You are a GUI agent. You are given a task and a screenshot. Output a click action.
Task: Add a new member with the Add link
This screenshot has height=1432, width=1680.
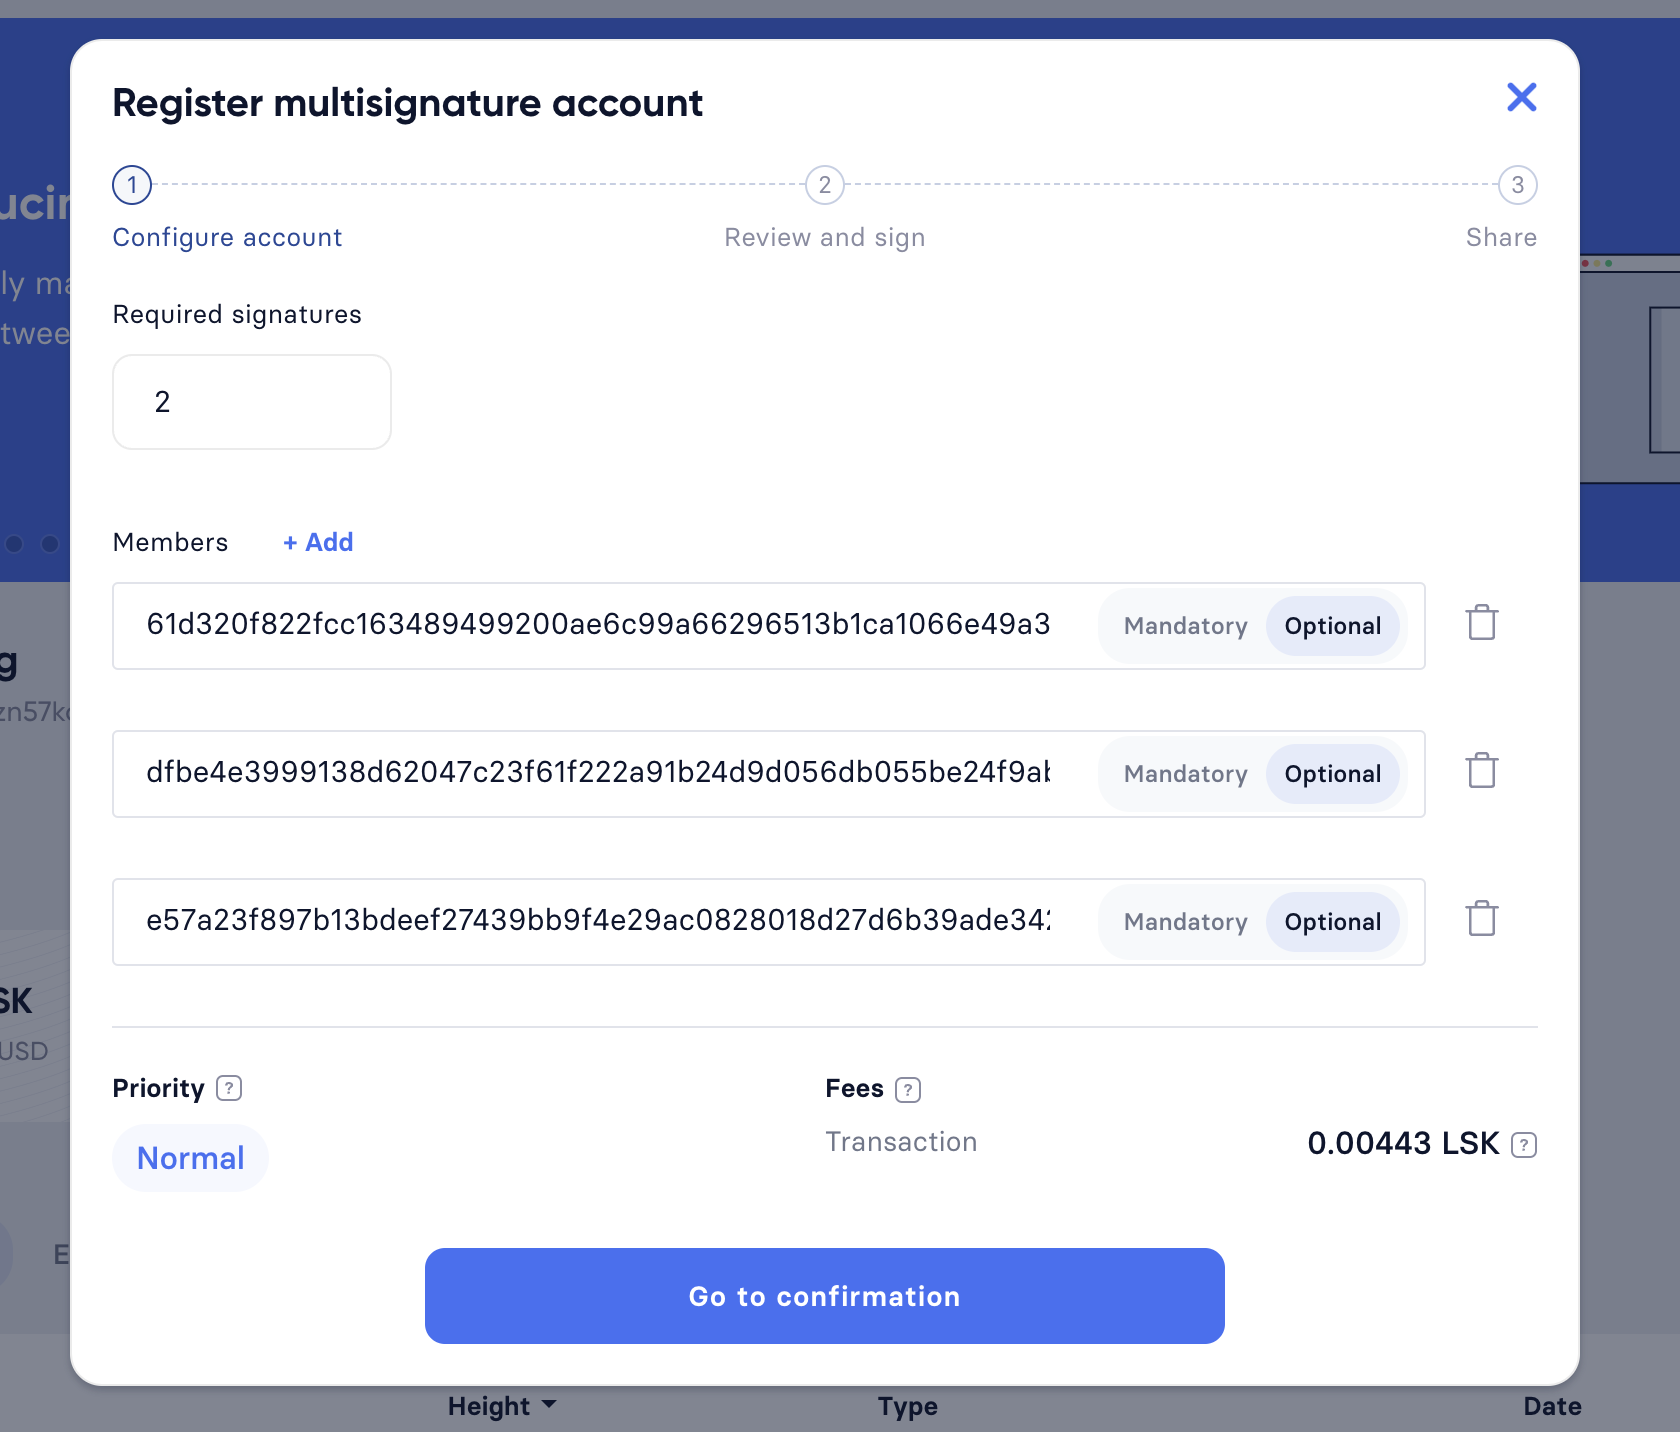317,541
